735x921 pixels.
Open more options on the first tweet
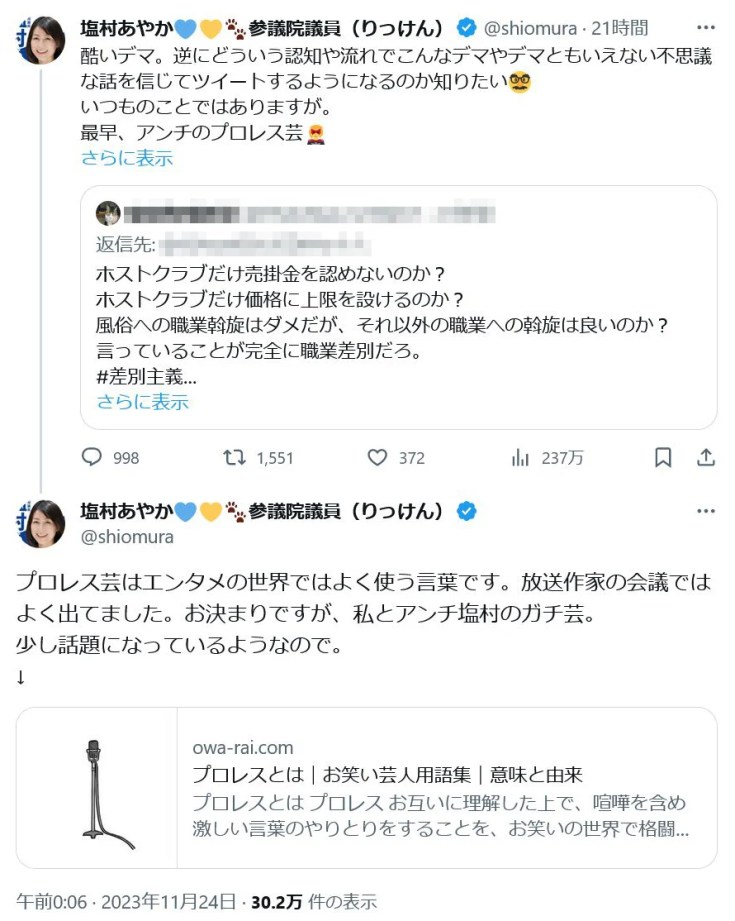[x=706, y=27]
